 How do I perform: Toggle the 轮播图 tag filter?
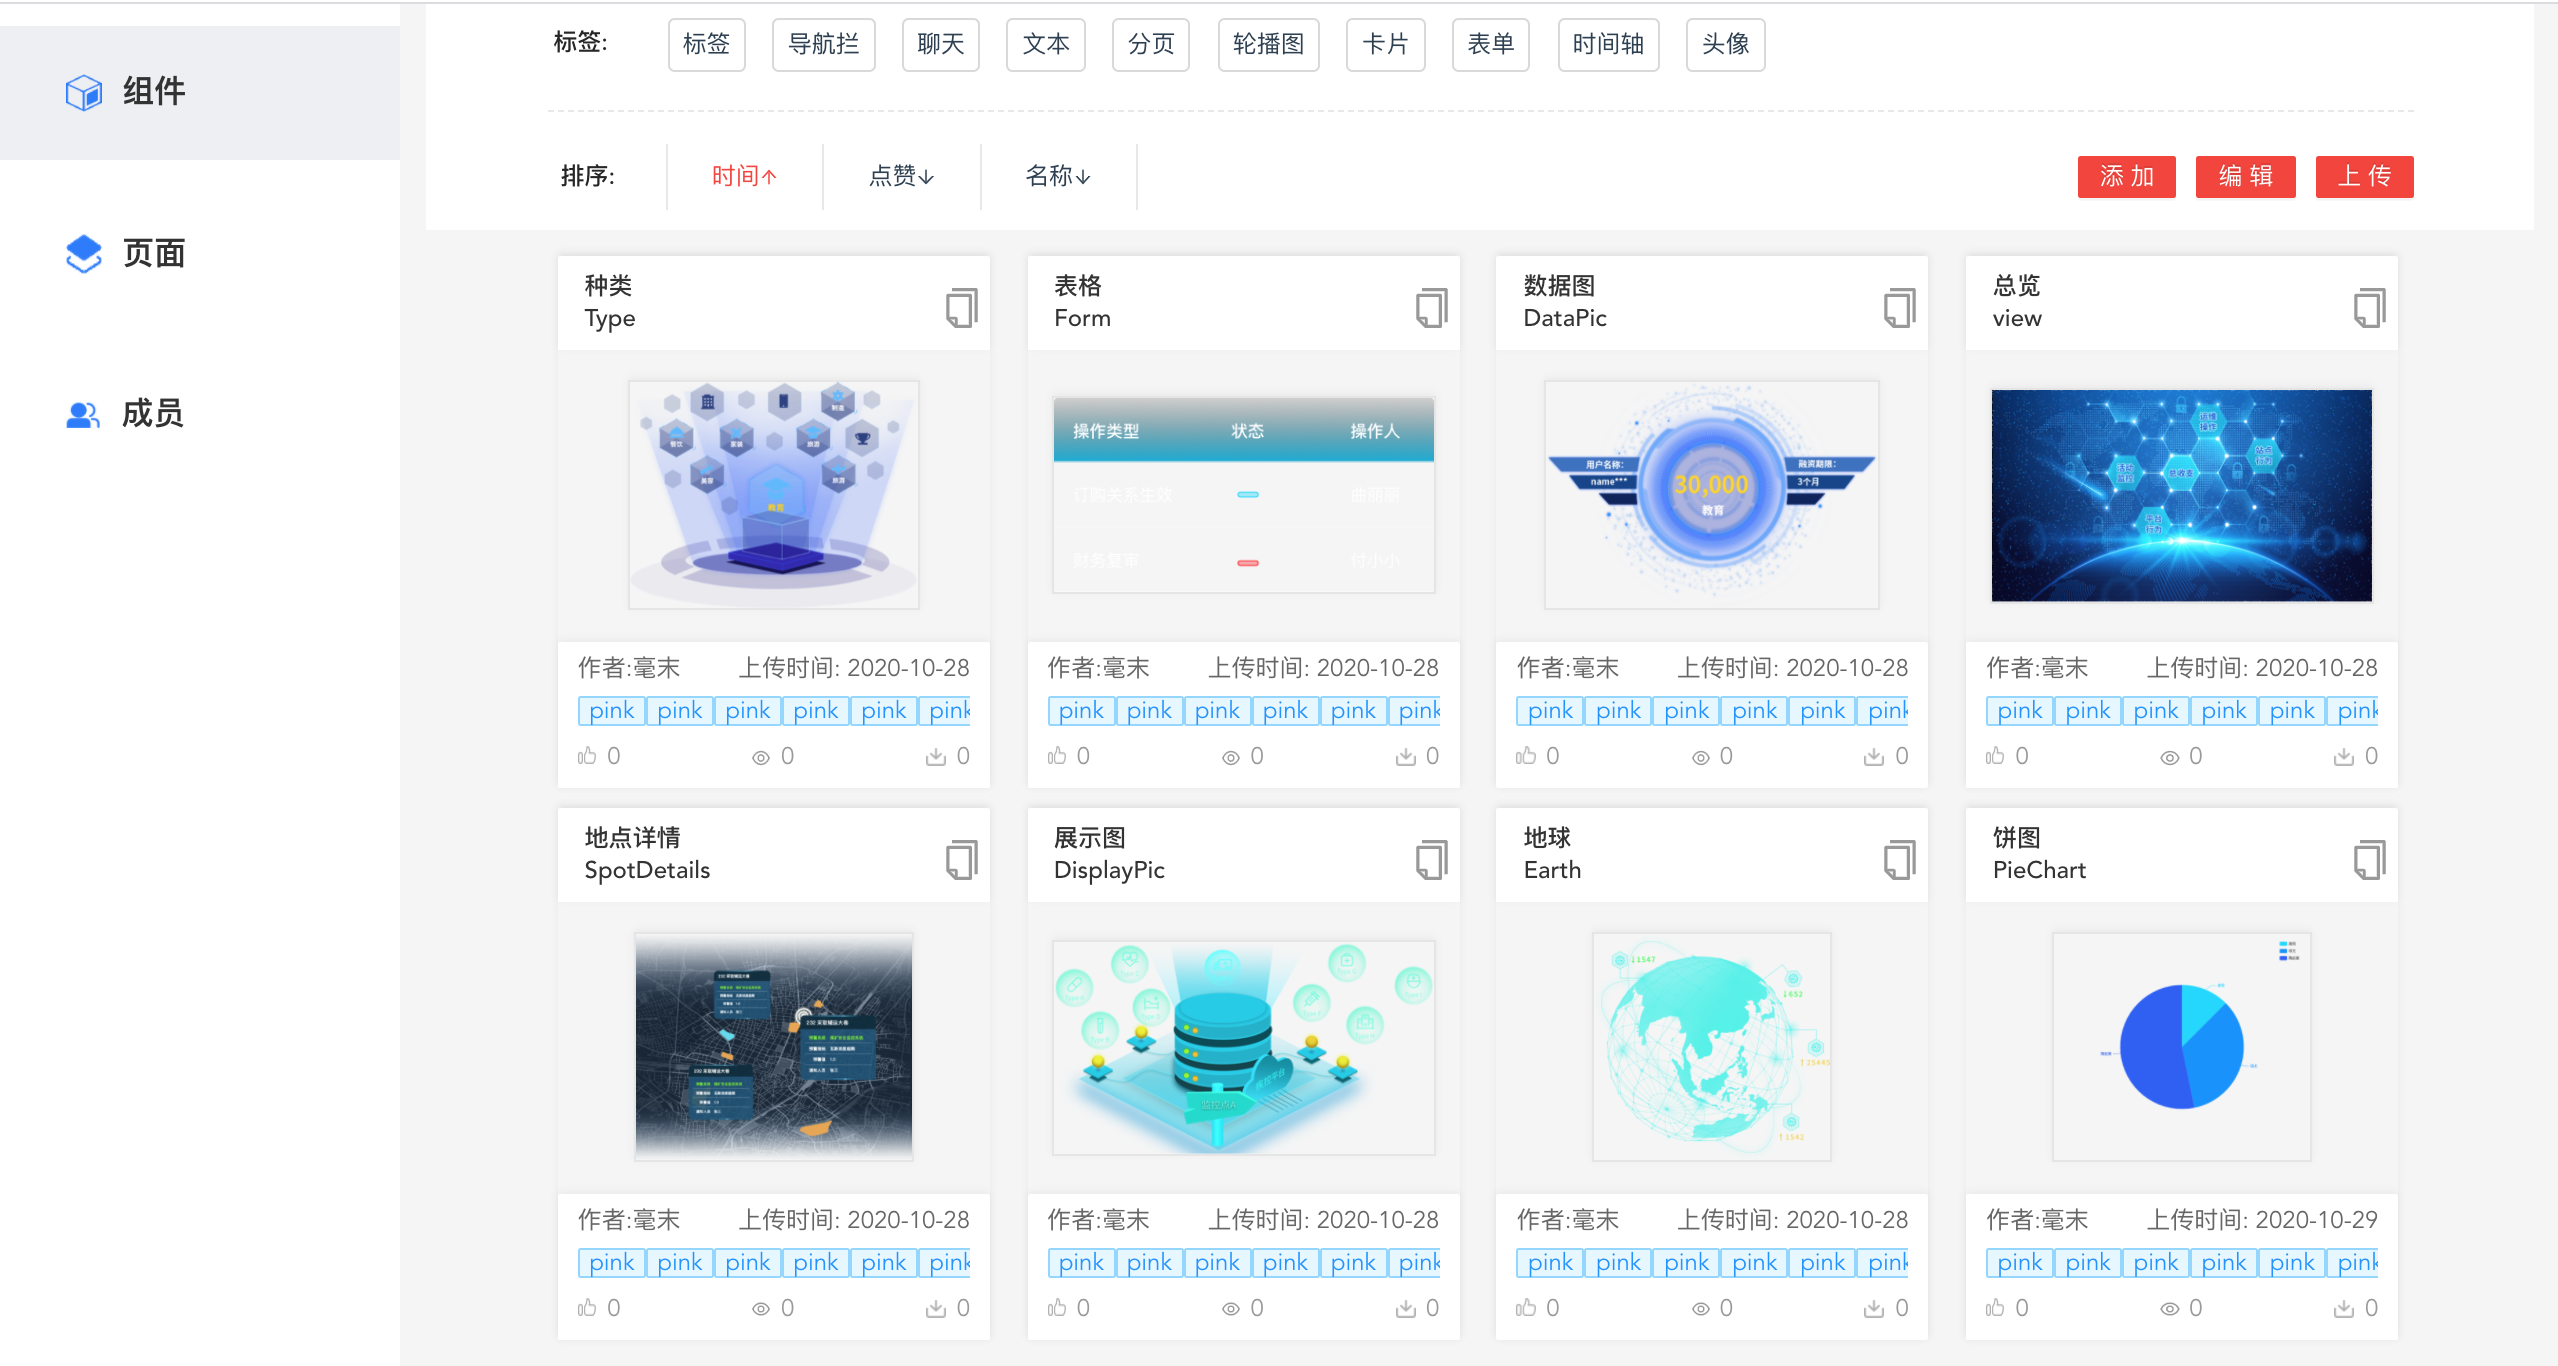[1268, 45]
